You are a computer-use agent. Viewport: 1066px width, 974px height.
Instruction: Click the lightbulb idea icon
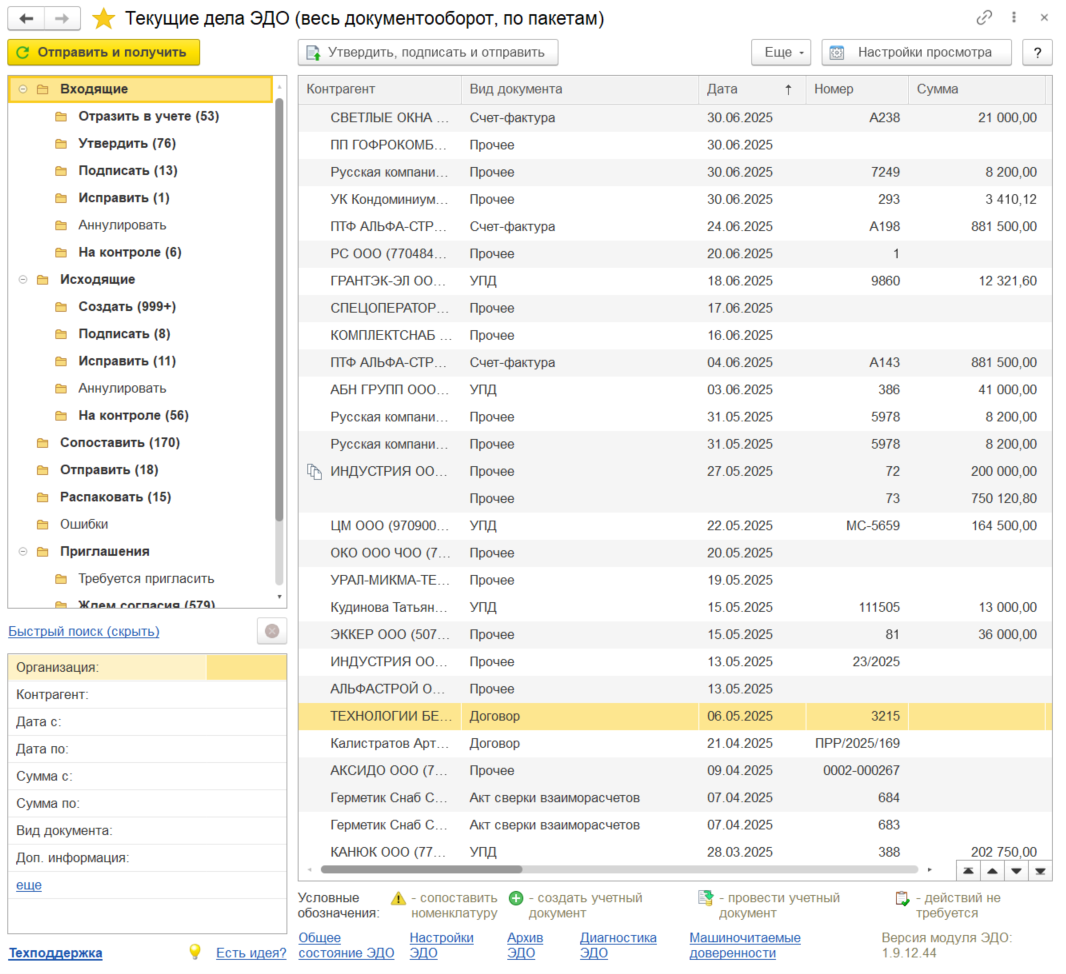click(195, 952)
